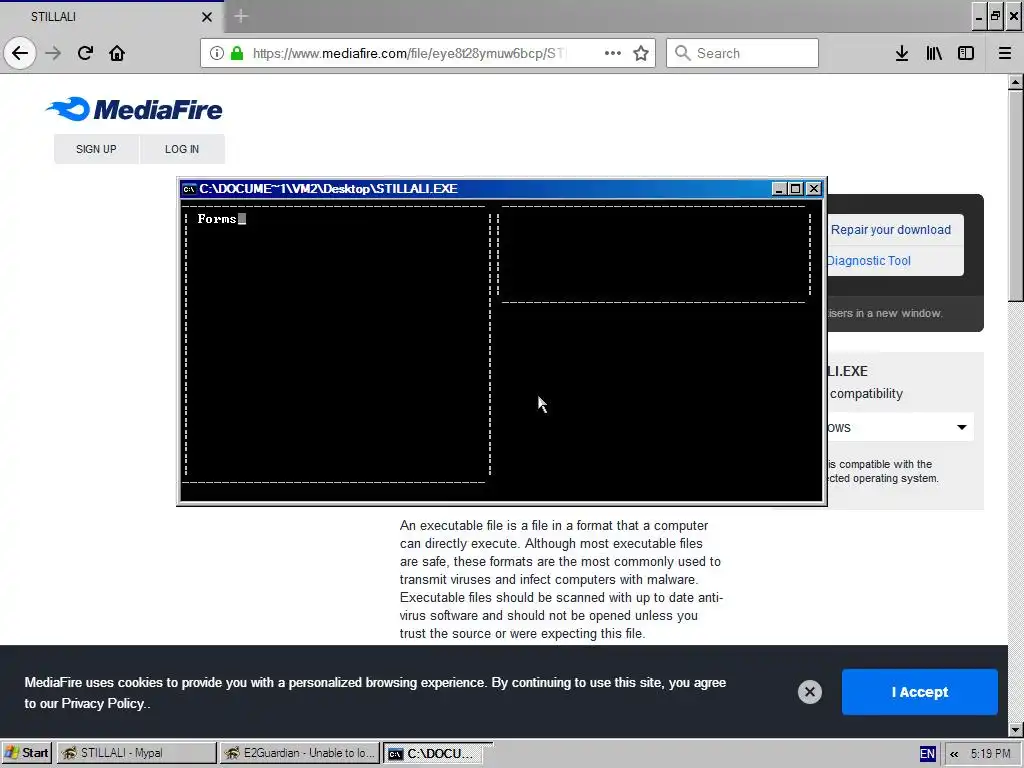Viewport: 1024px width, 768px height.
Task: Close the STILLALI.EXE console window
Action: coord(814,189)
